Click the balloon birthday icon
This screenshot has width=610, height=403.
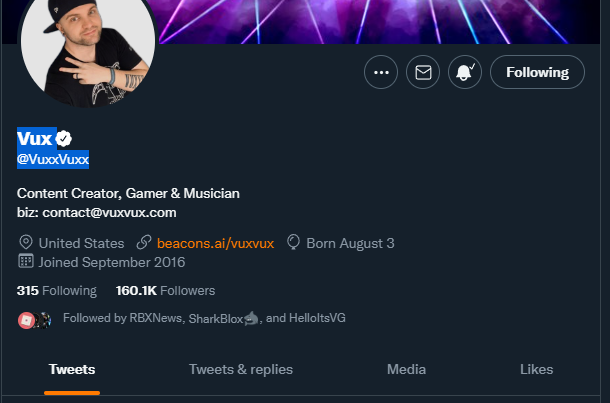pos(293,242)
